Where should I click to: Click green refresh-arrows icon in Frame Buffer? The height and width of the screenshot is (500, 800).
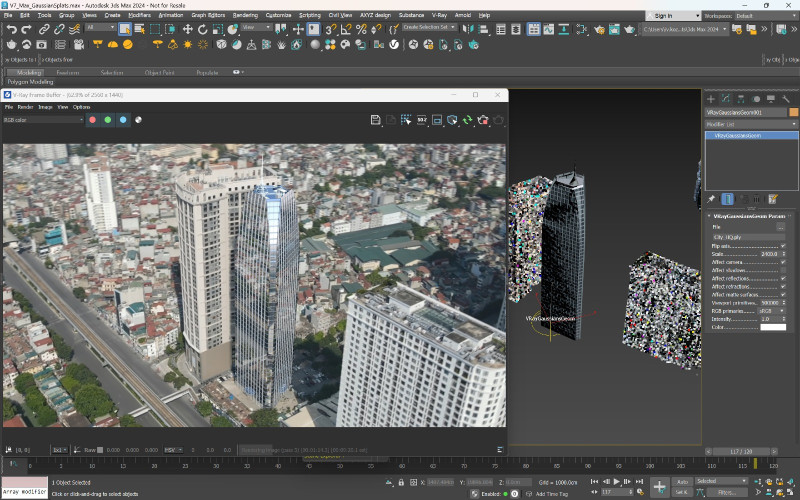pyautogui.click(x=467, y=120)
